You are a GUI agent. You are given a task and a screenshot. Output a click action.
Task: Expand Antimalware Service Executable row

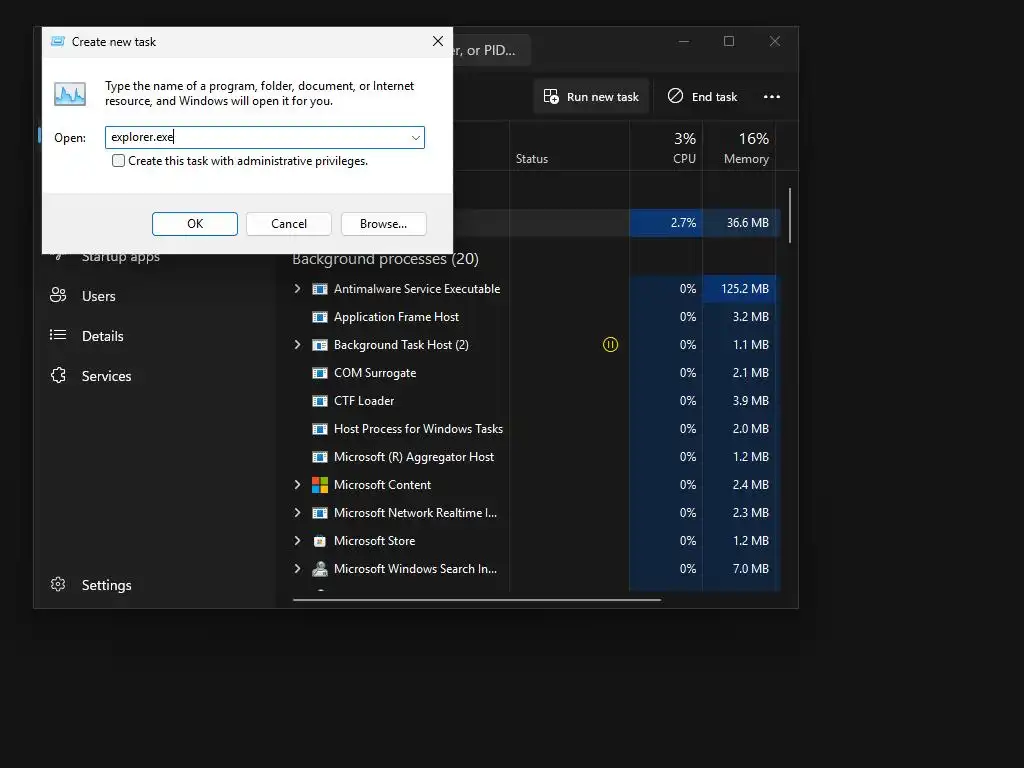pos(297,289)
